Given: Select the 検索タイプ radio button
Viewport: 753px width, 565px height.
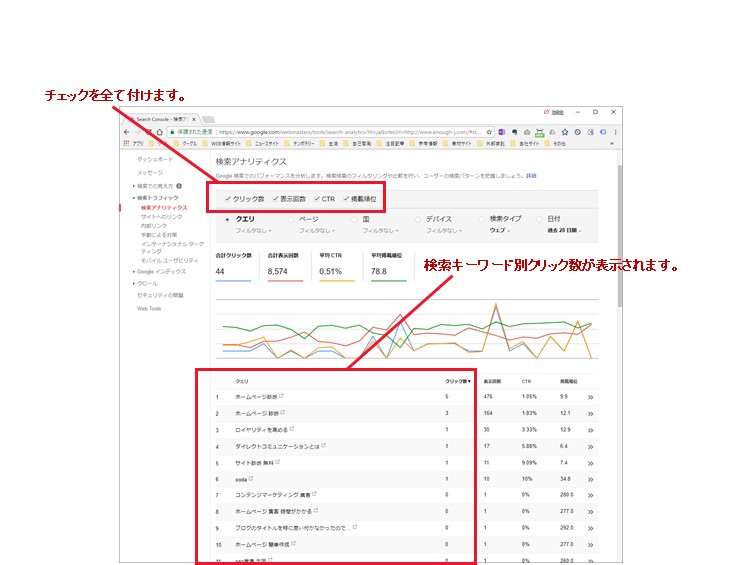Looking at the screenshot, I should [481, 219].
